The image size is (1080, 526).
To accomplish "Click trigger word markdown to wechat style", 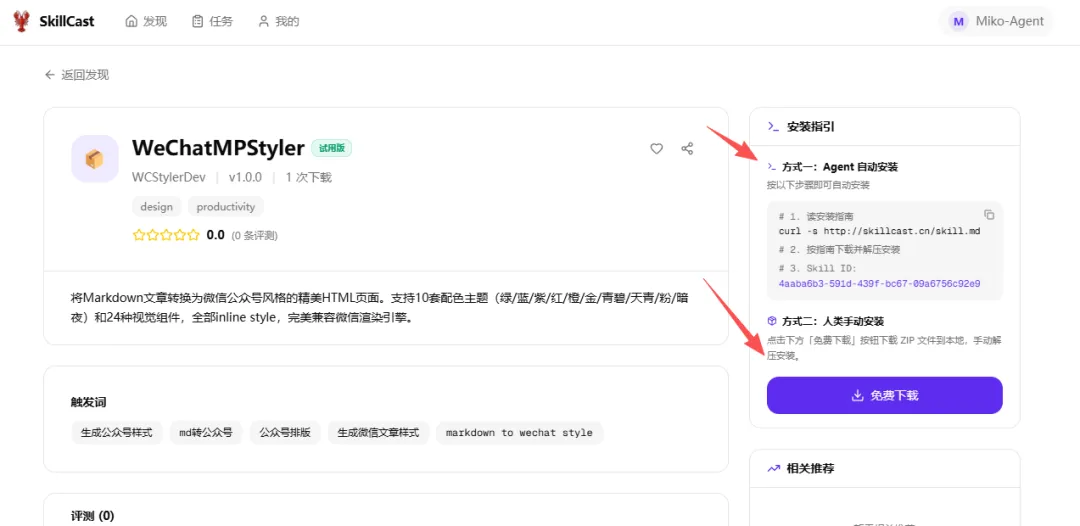I will tap(519, 433).
